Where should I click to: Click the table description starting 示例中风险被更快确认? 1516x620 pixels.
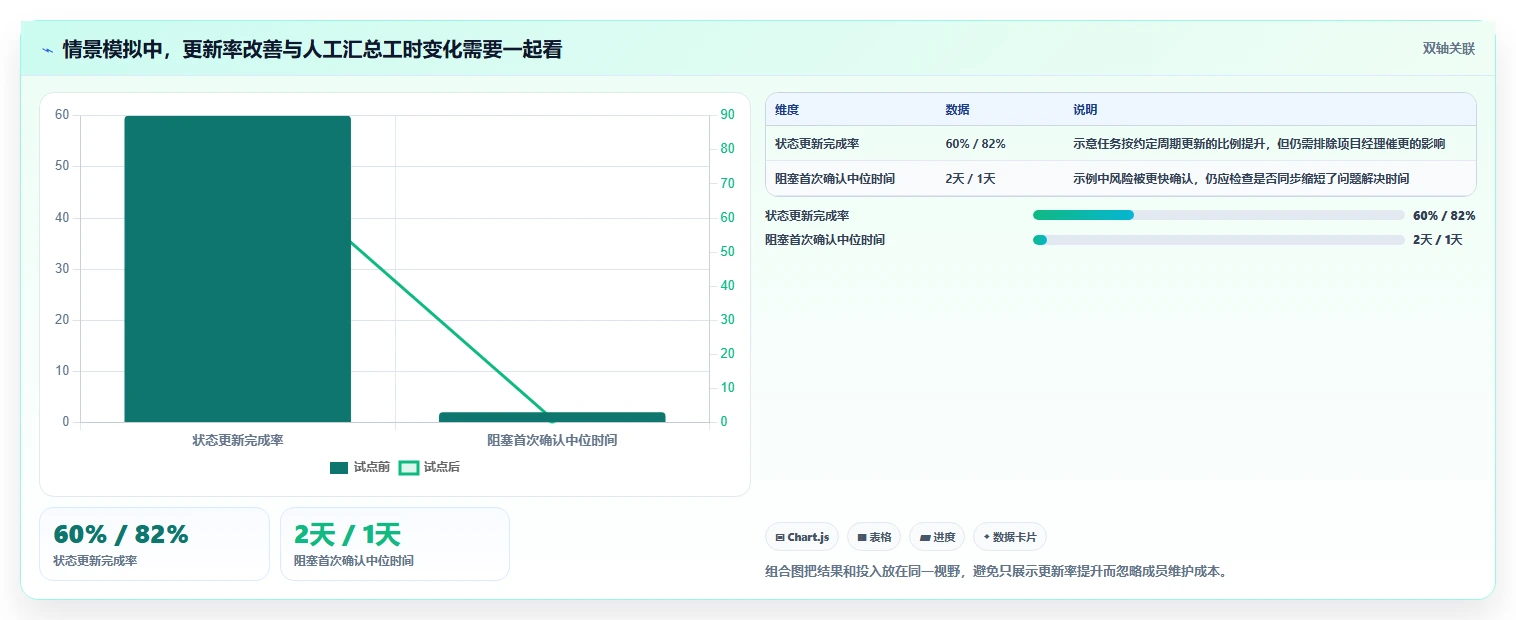pos(1241,179)
